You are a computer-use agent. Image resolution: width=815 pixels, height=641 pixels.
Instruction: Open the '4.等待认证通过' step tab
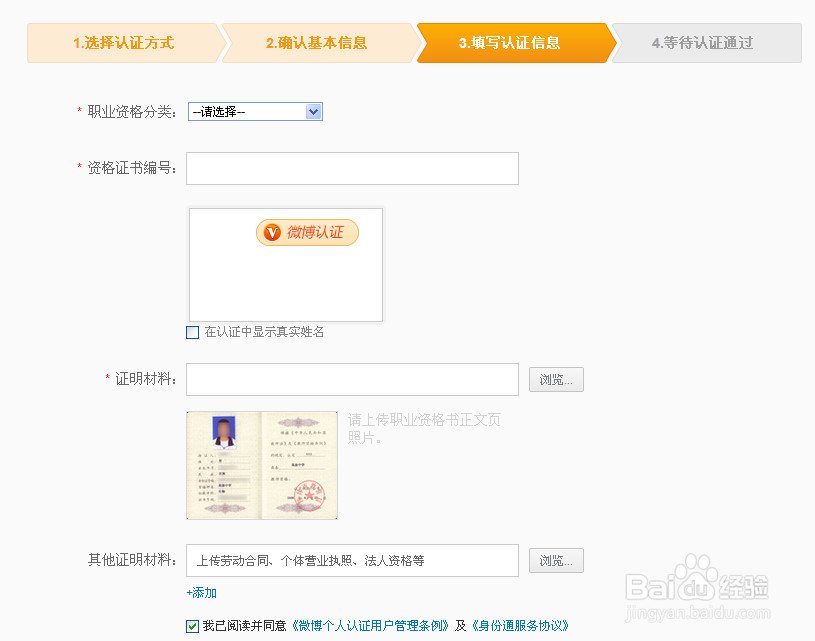pos(705,42)
